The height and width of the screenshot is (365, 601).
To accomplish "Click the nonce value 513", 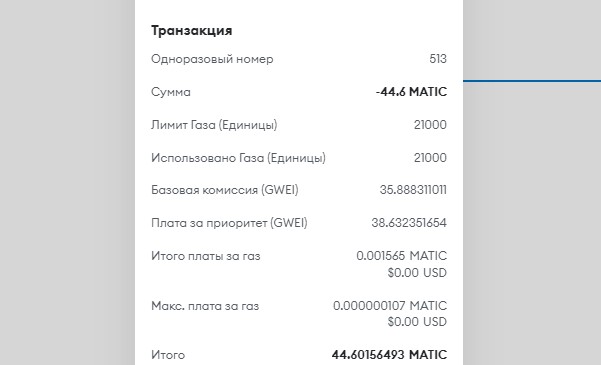I will [438, 59].
